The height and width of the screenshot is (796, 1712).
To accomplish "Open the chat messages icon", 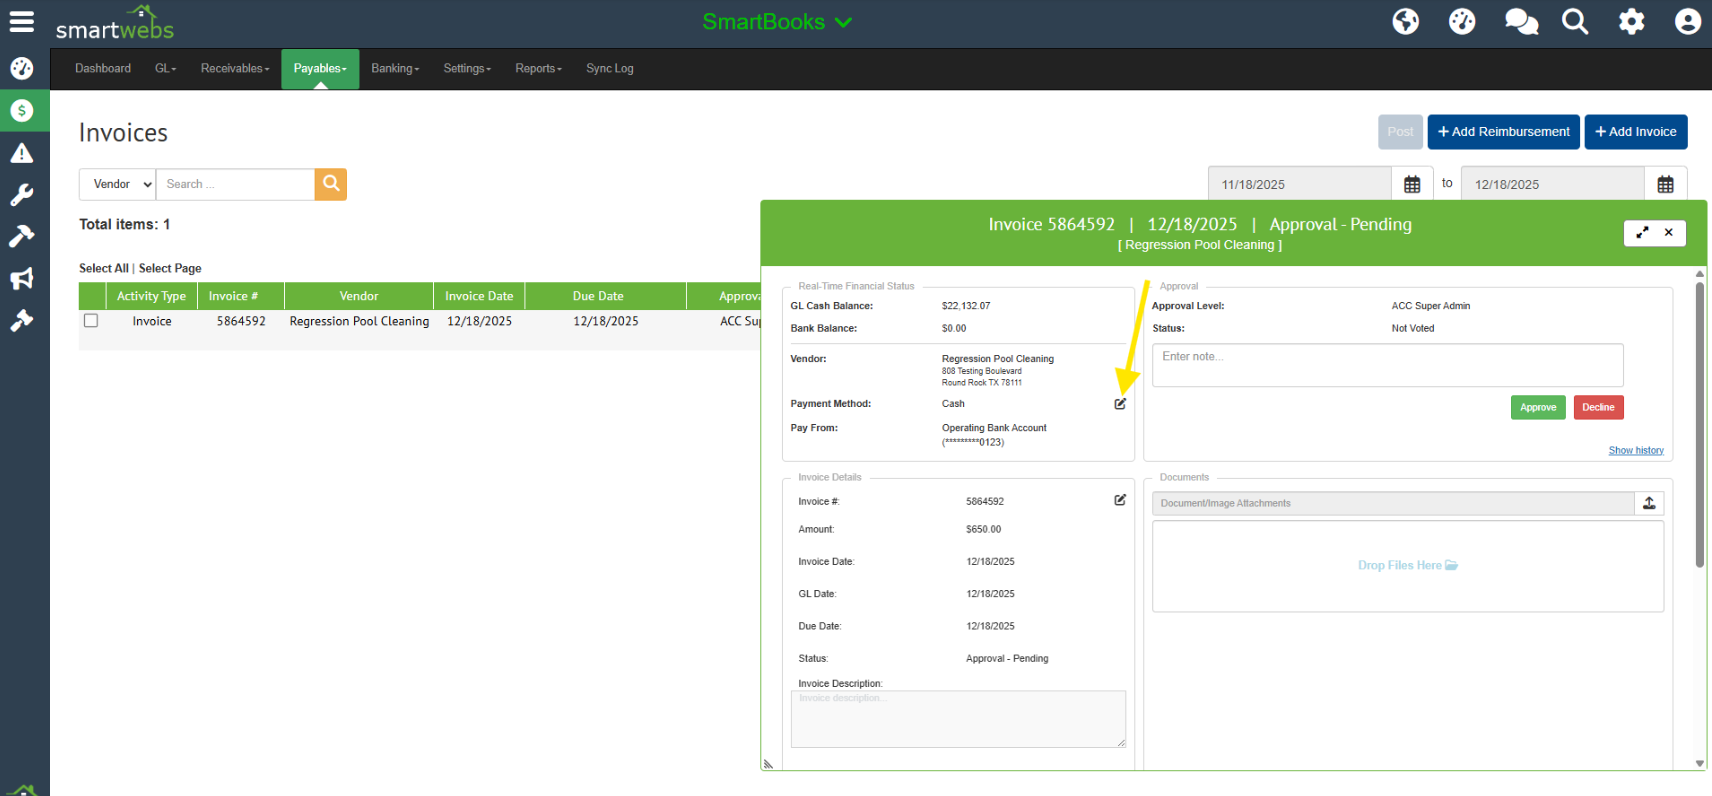I will pos(1520,22).
